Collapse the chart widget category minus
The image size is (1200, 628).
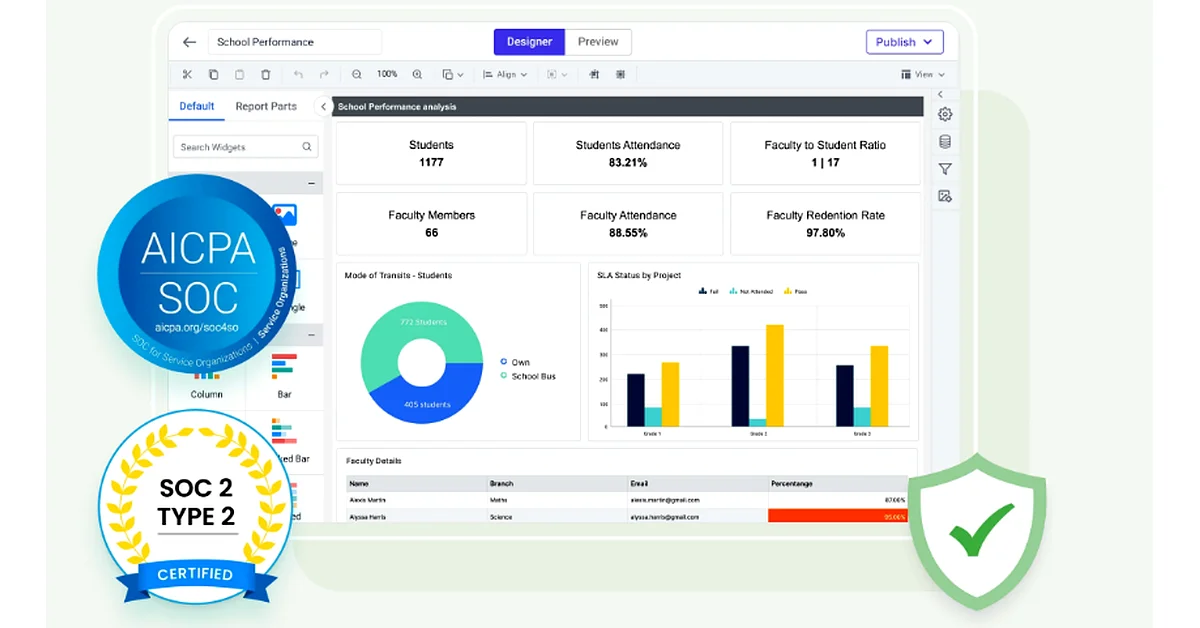pos(311,335)
